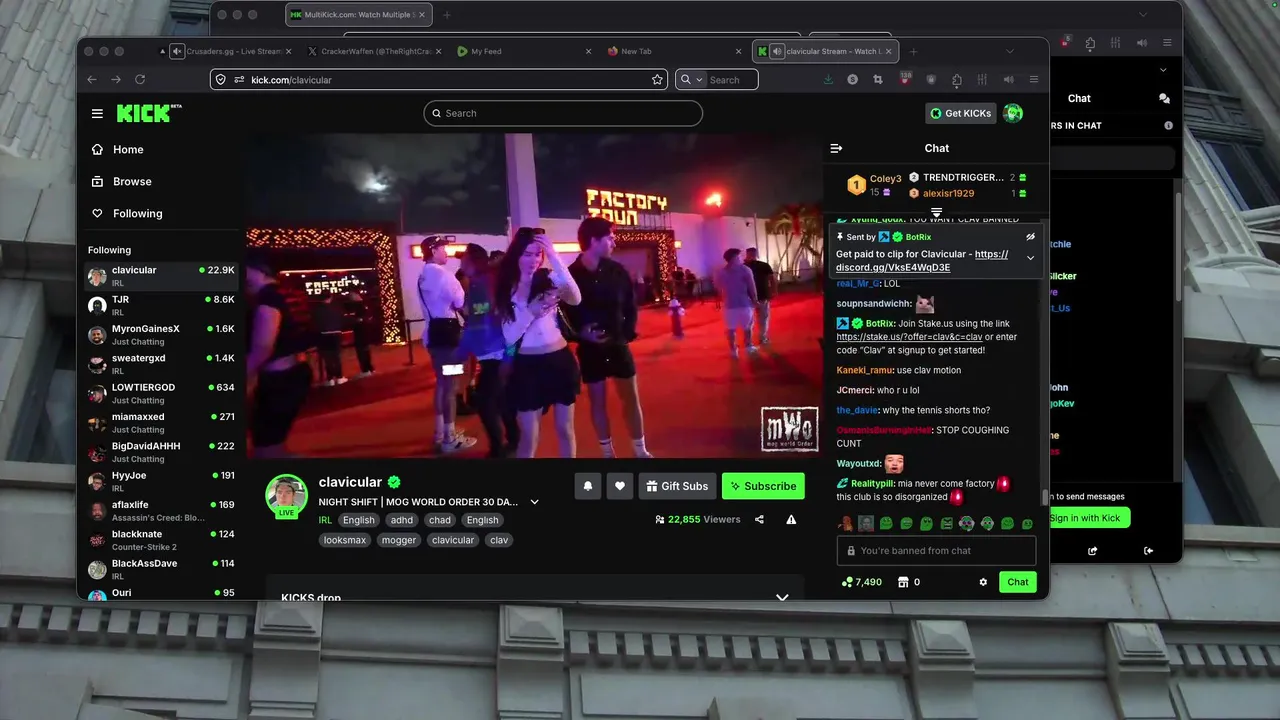
Task: Click the Kick site search field
Action: pos(563,113)
